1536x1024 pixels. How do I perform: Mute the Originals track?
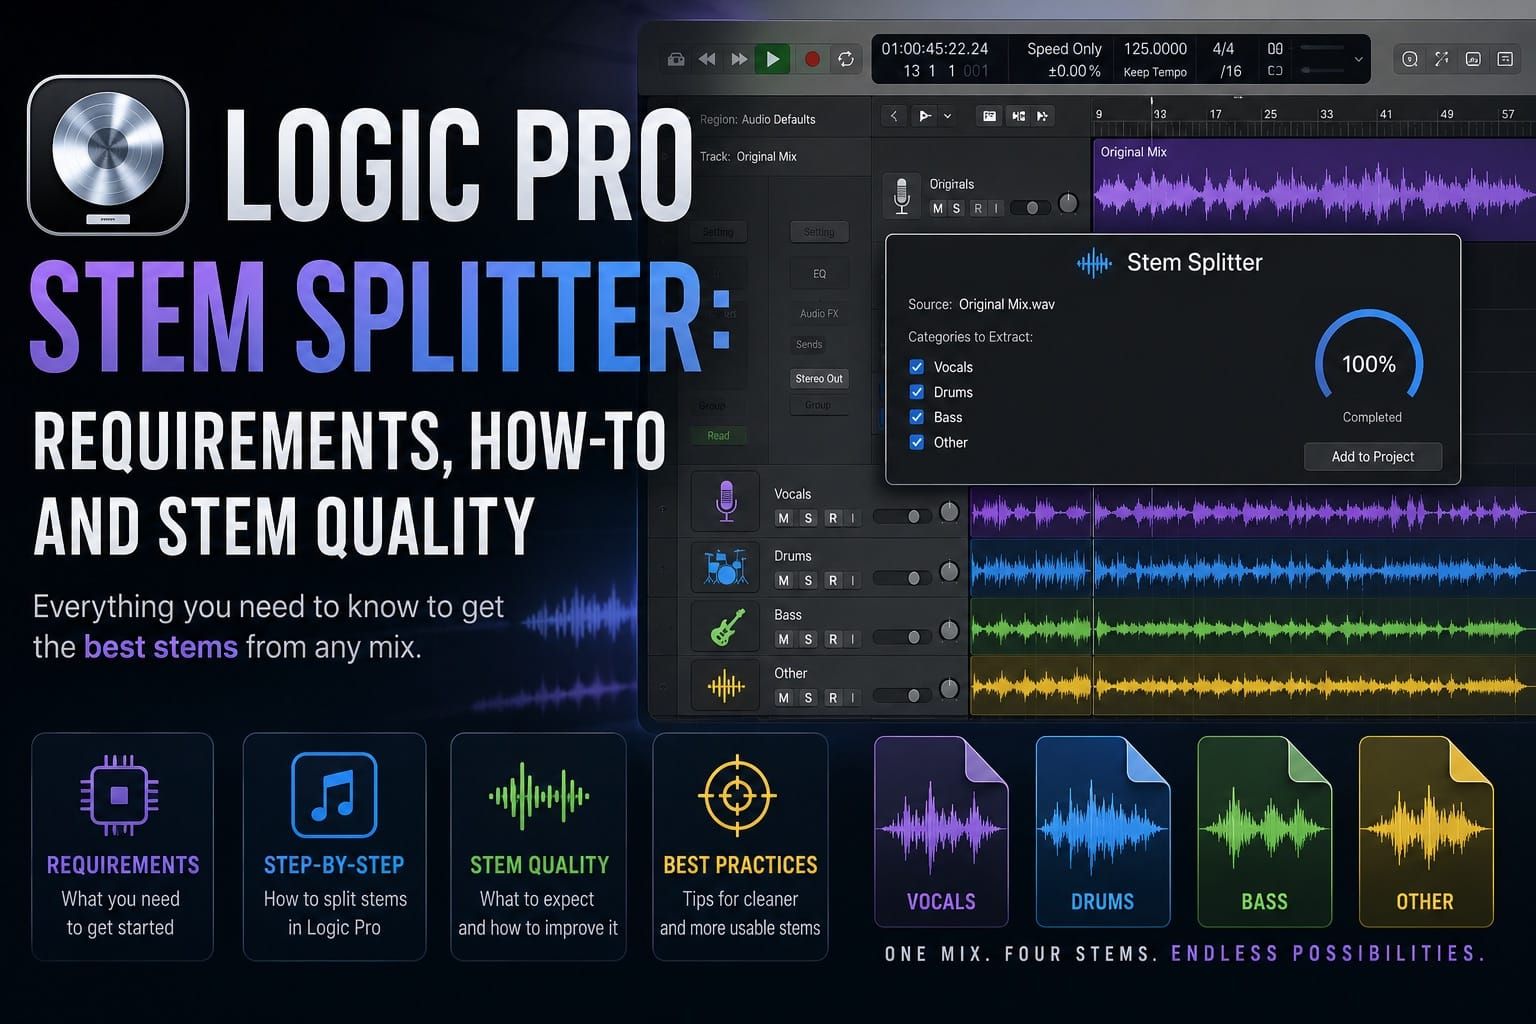[937, 208]
